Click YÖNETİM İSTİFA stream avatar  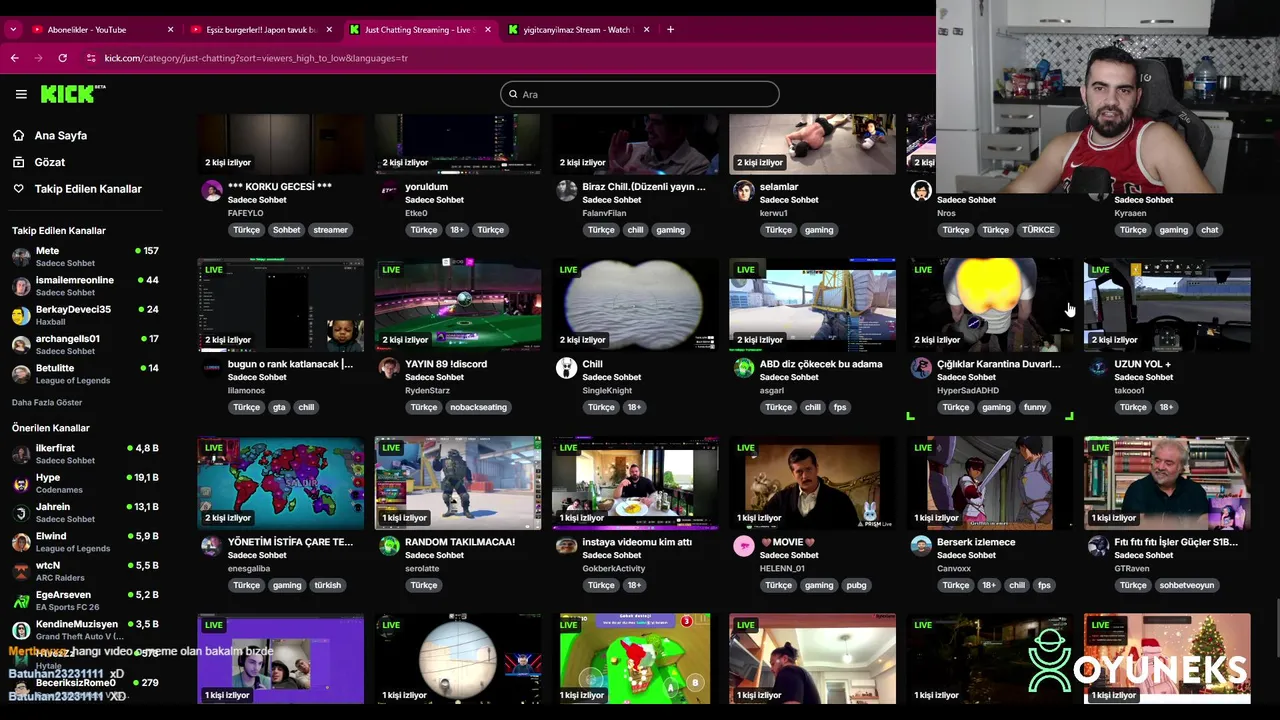[211, 545]
